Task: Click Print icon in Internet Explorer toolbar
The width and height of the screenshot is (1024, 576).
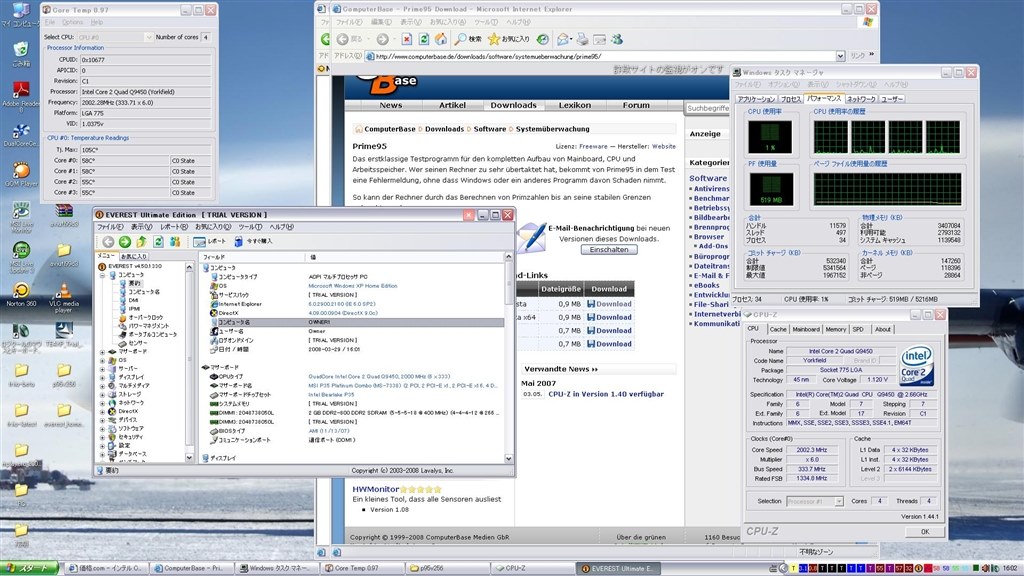Action: tap(582, 39)
